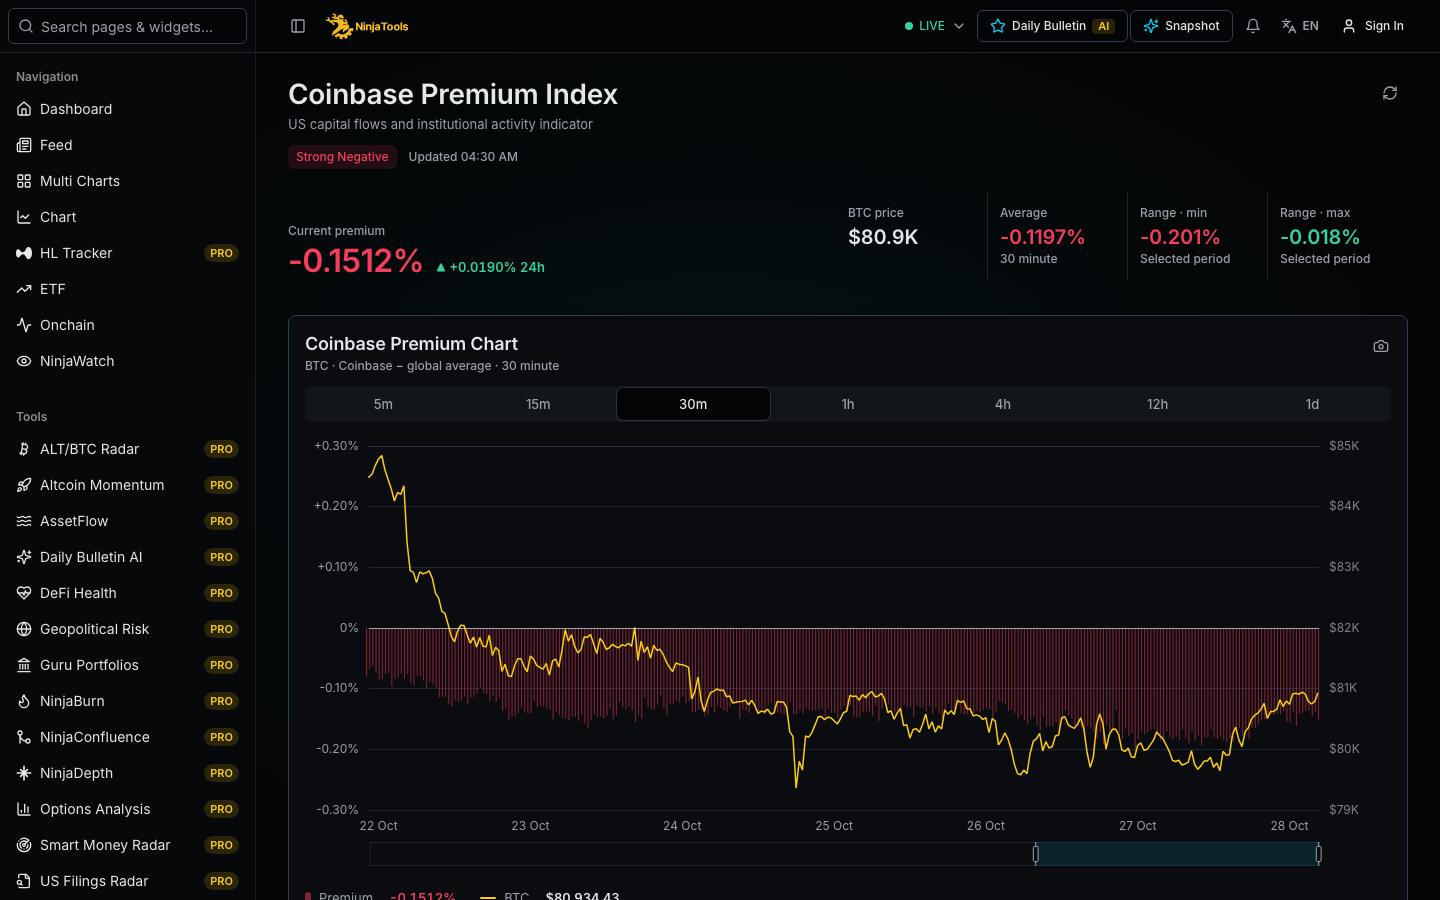Select the 4h timeframe tab
This screenshot has height=900, width=1440.
tap(1003, 404)
